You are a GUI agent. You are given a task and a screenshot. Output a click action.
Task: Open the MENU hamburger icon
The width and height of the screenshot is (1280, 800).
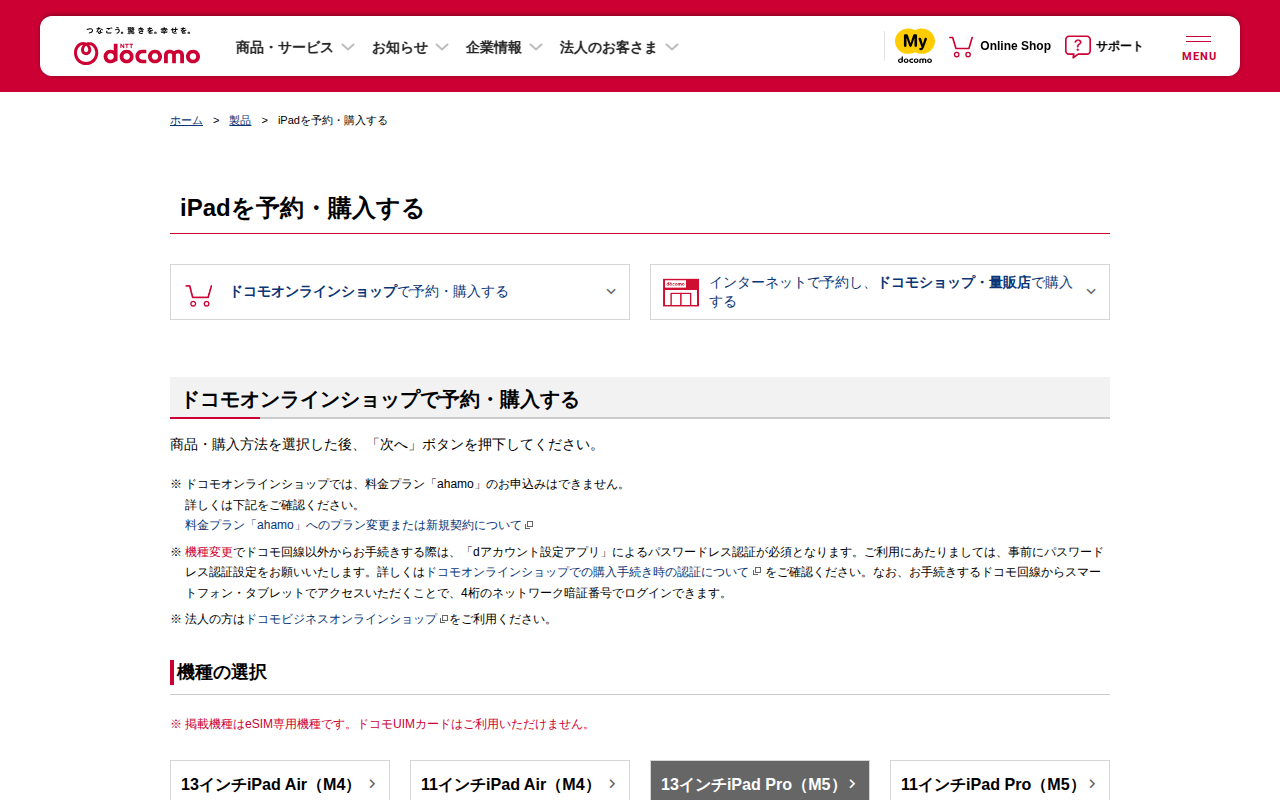tap(1199, 47)
